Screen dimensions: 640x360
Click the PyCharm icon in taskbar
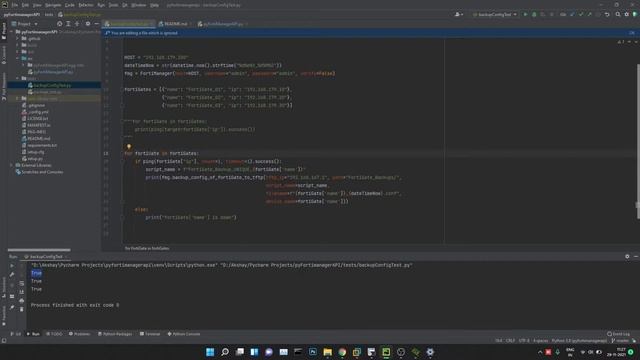386,352
